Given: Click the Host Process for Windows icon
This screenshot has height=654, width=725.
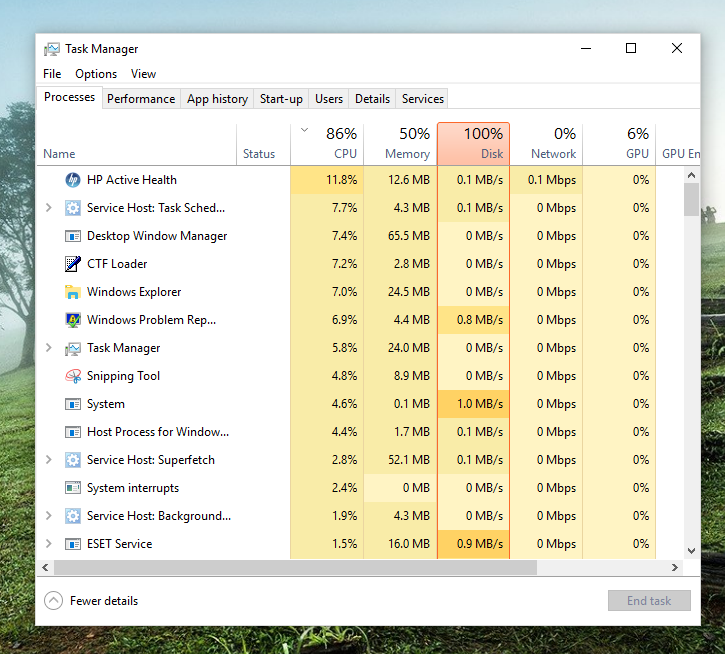Looking at the screenshot, I should [73, 432].
